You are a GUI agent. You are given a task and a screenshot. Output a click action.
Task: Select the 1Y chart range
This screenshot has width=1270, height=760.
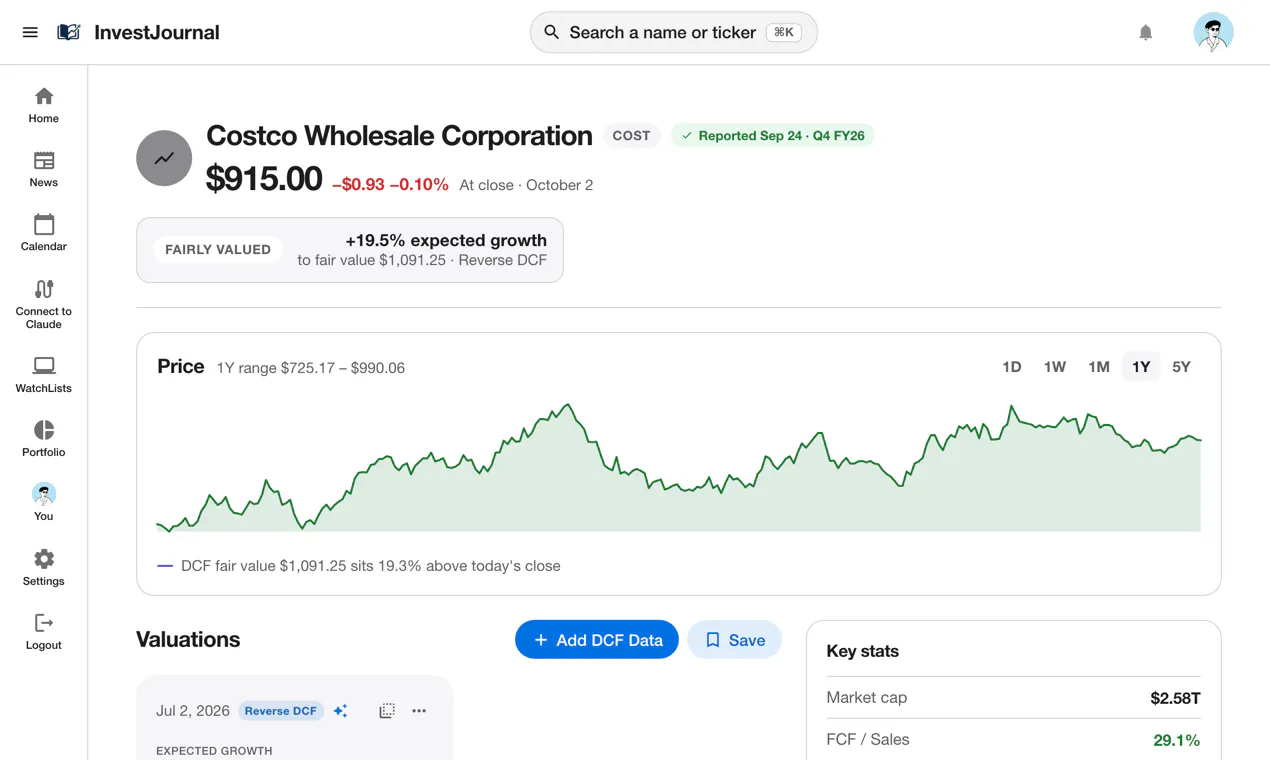pos(1141,367)
